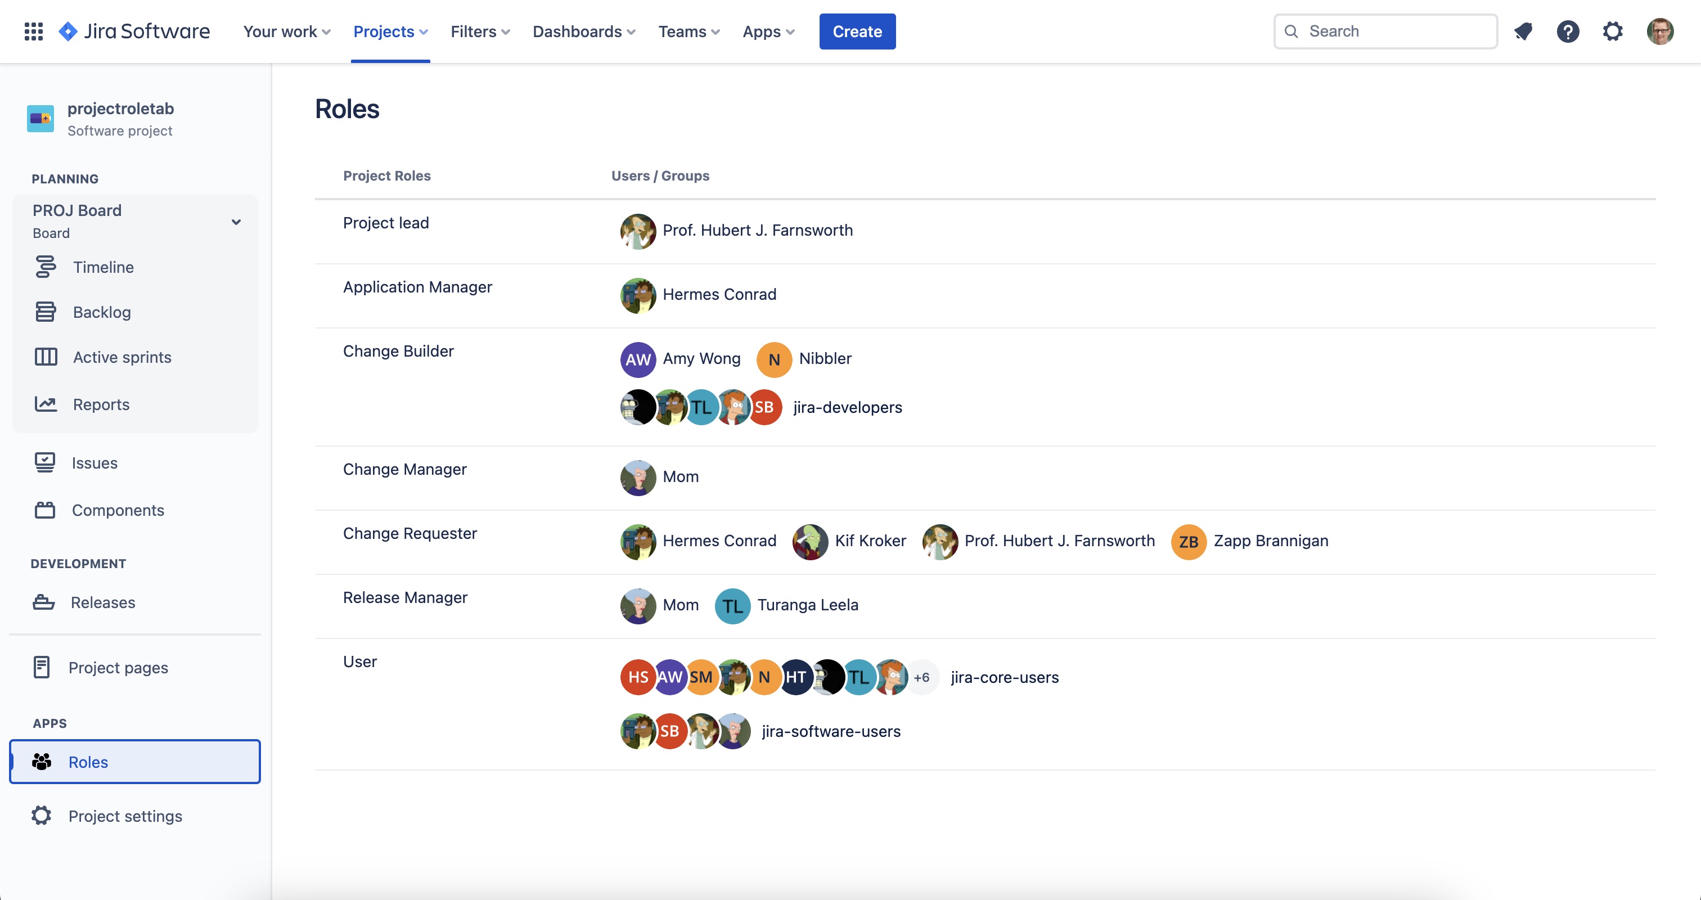Click the Reports chart icon
1701x900 pixels.
(46, 404)
